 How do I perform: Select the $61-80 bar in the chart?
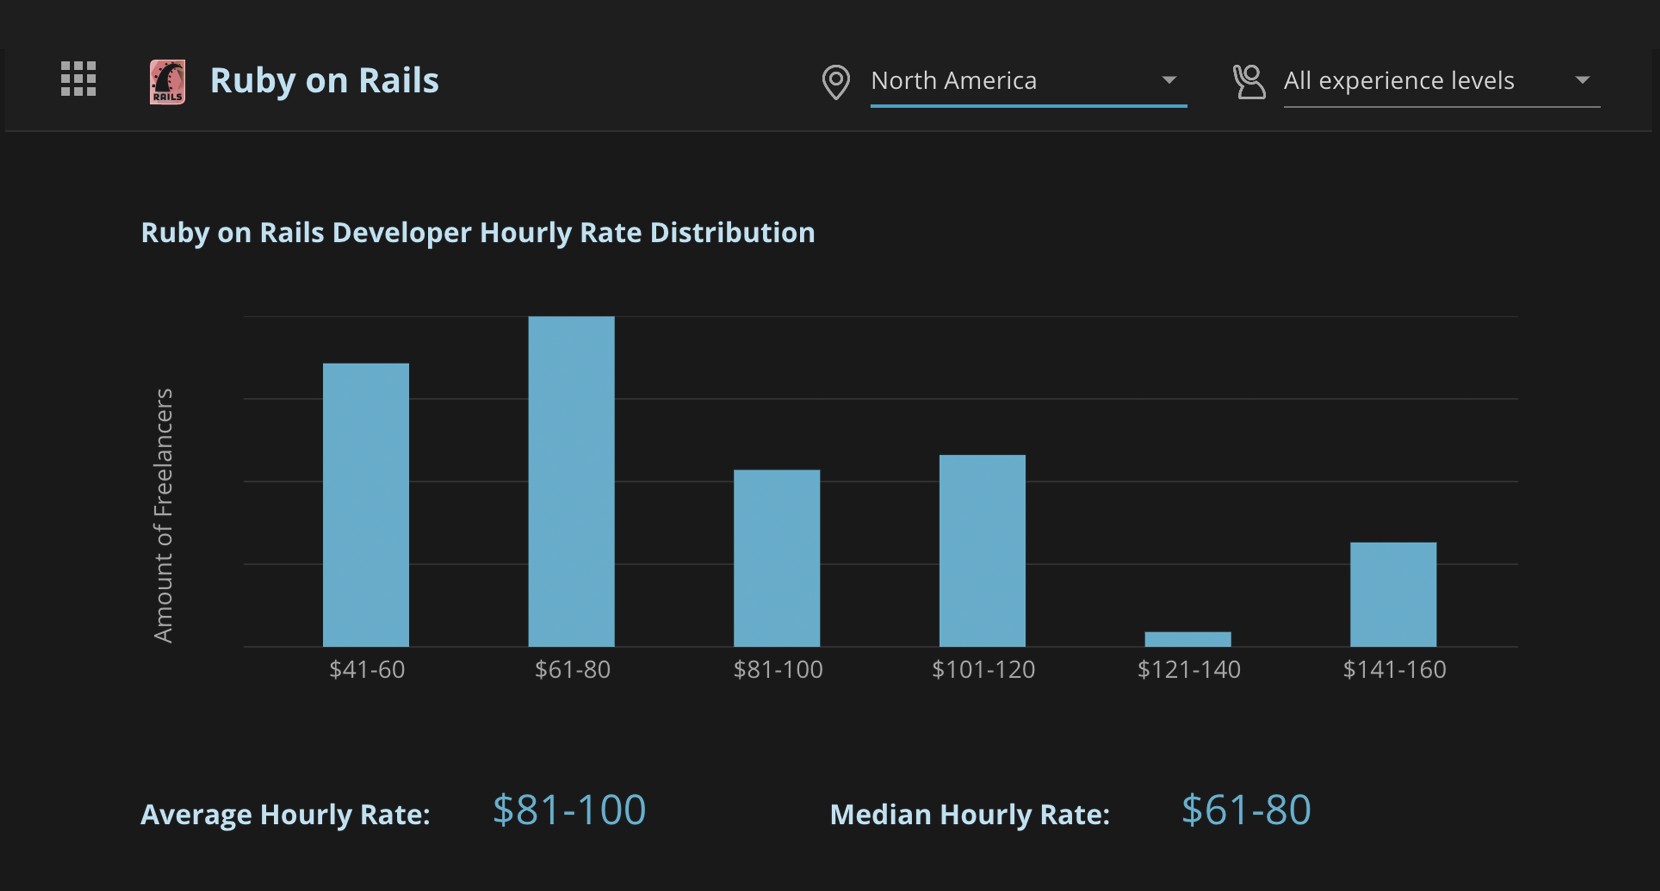tap(571, 481)
